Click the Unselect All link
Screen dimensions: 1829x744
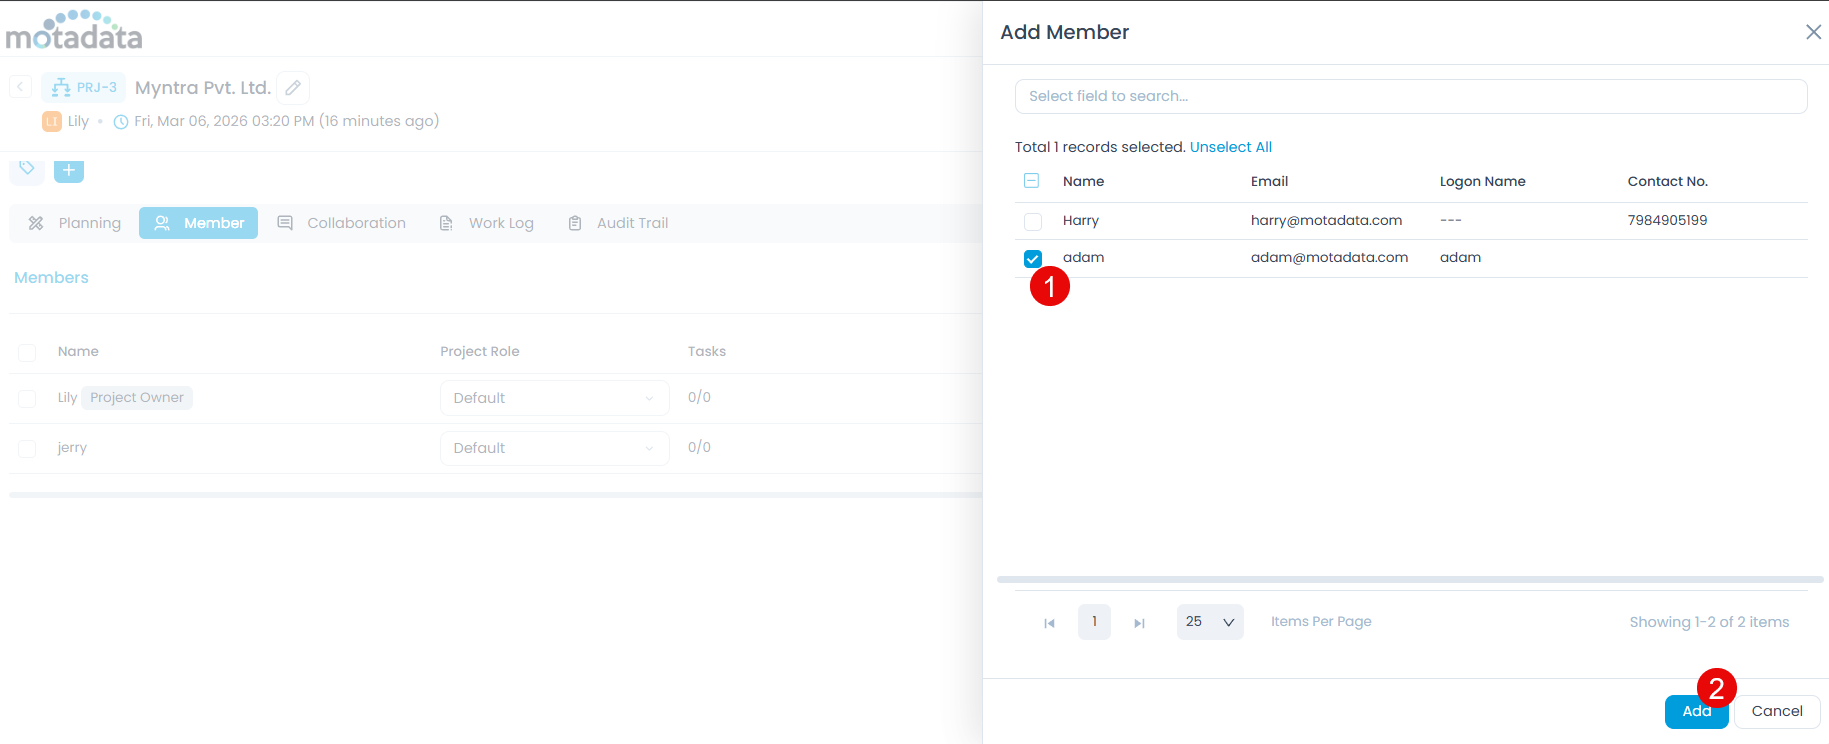coord(1230,147)
